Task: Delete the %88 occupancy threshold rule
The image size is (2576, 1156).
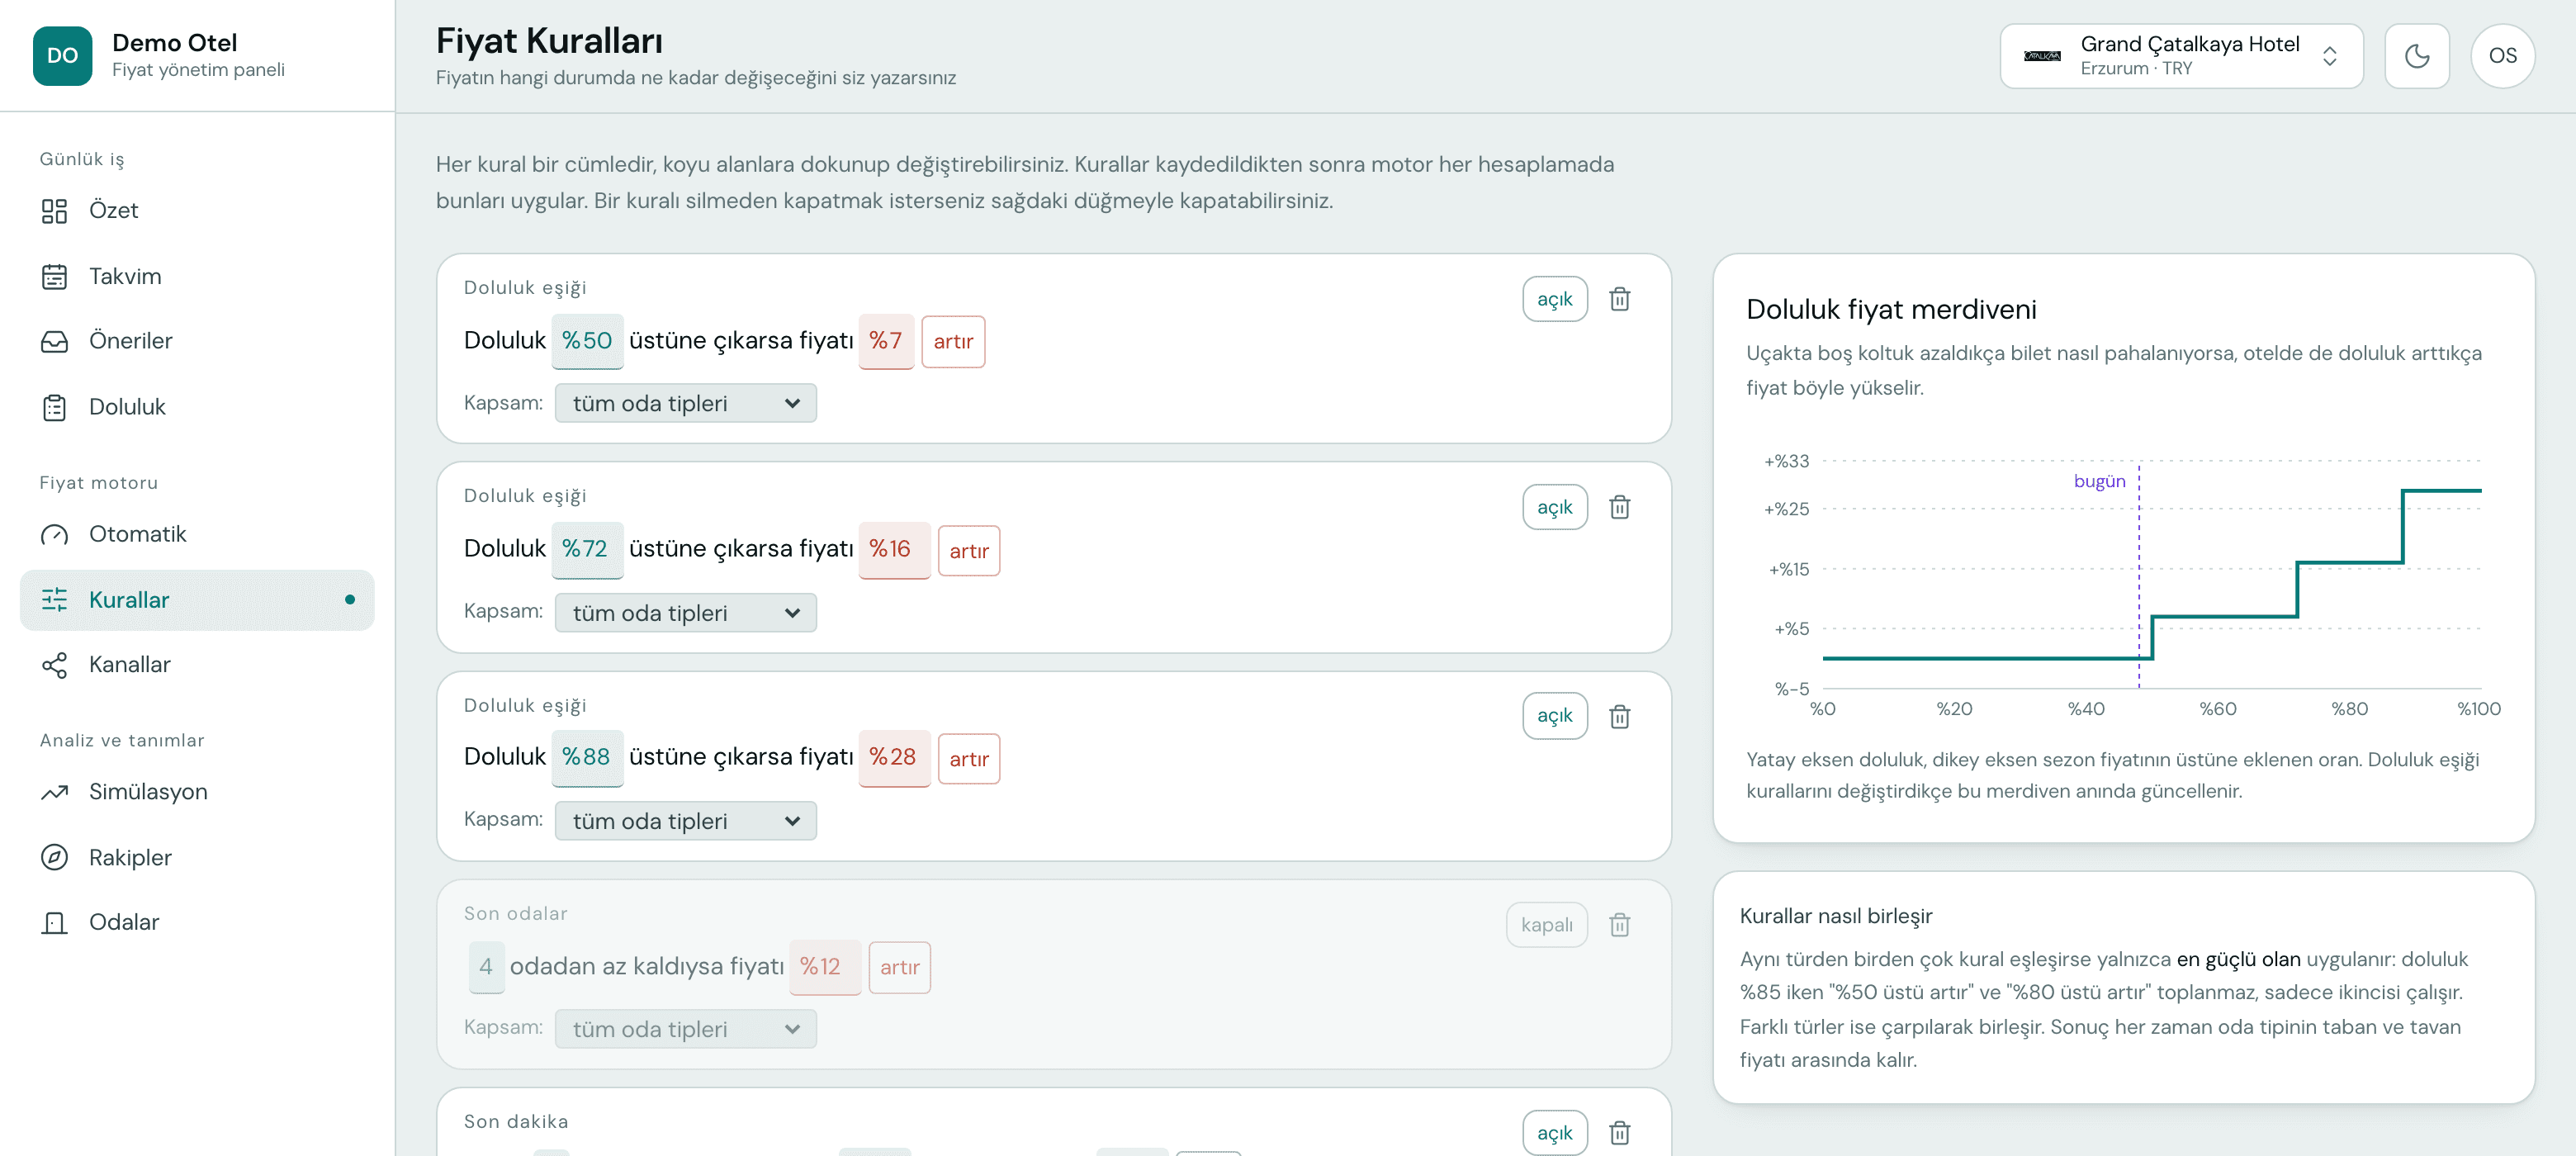Action: tap(1619, 716)
